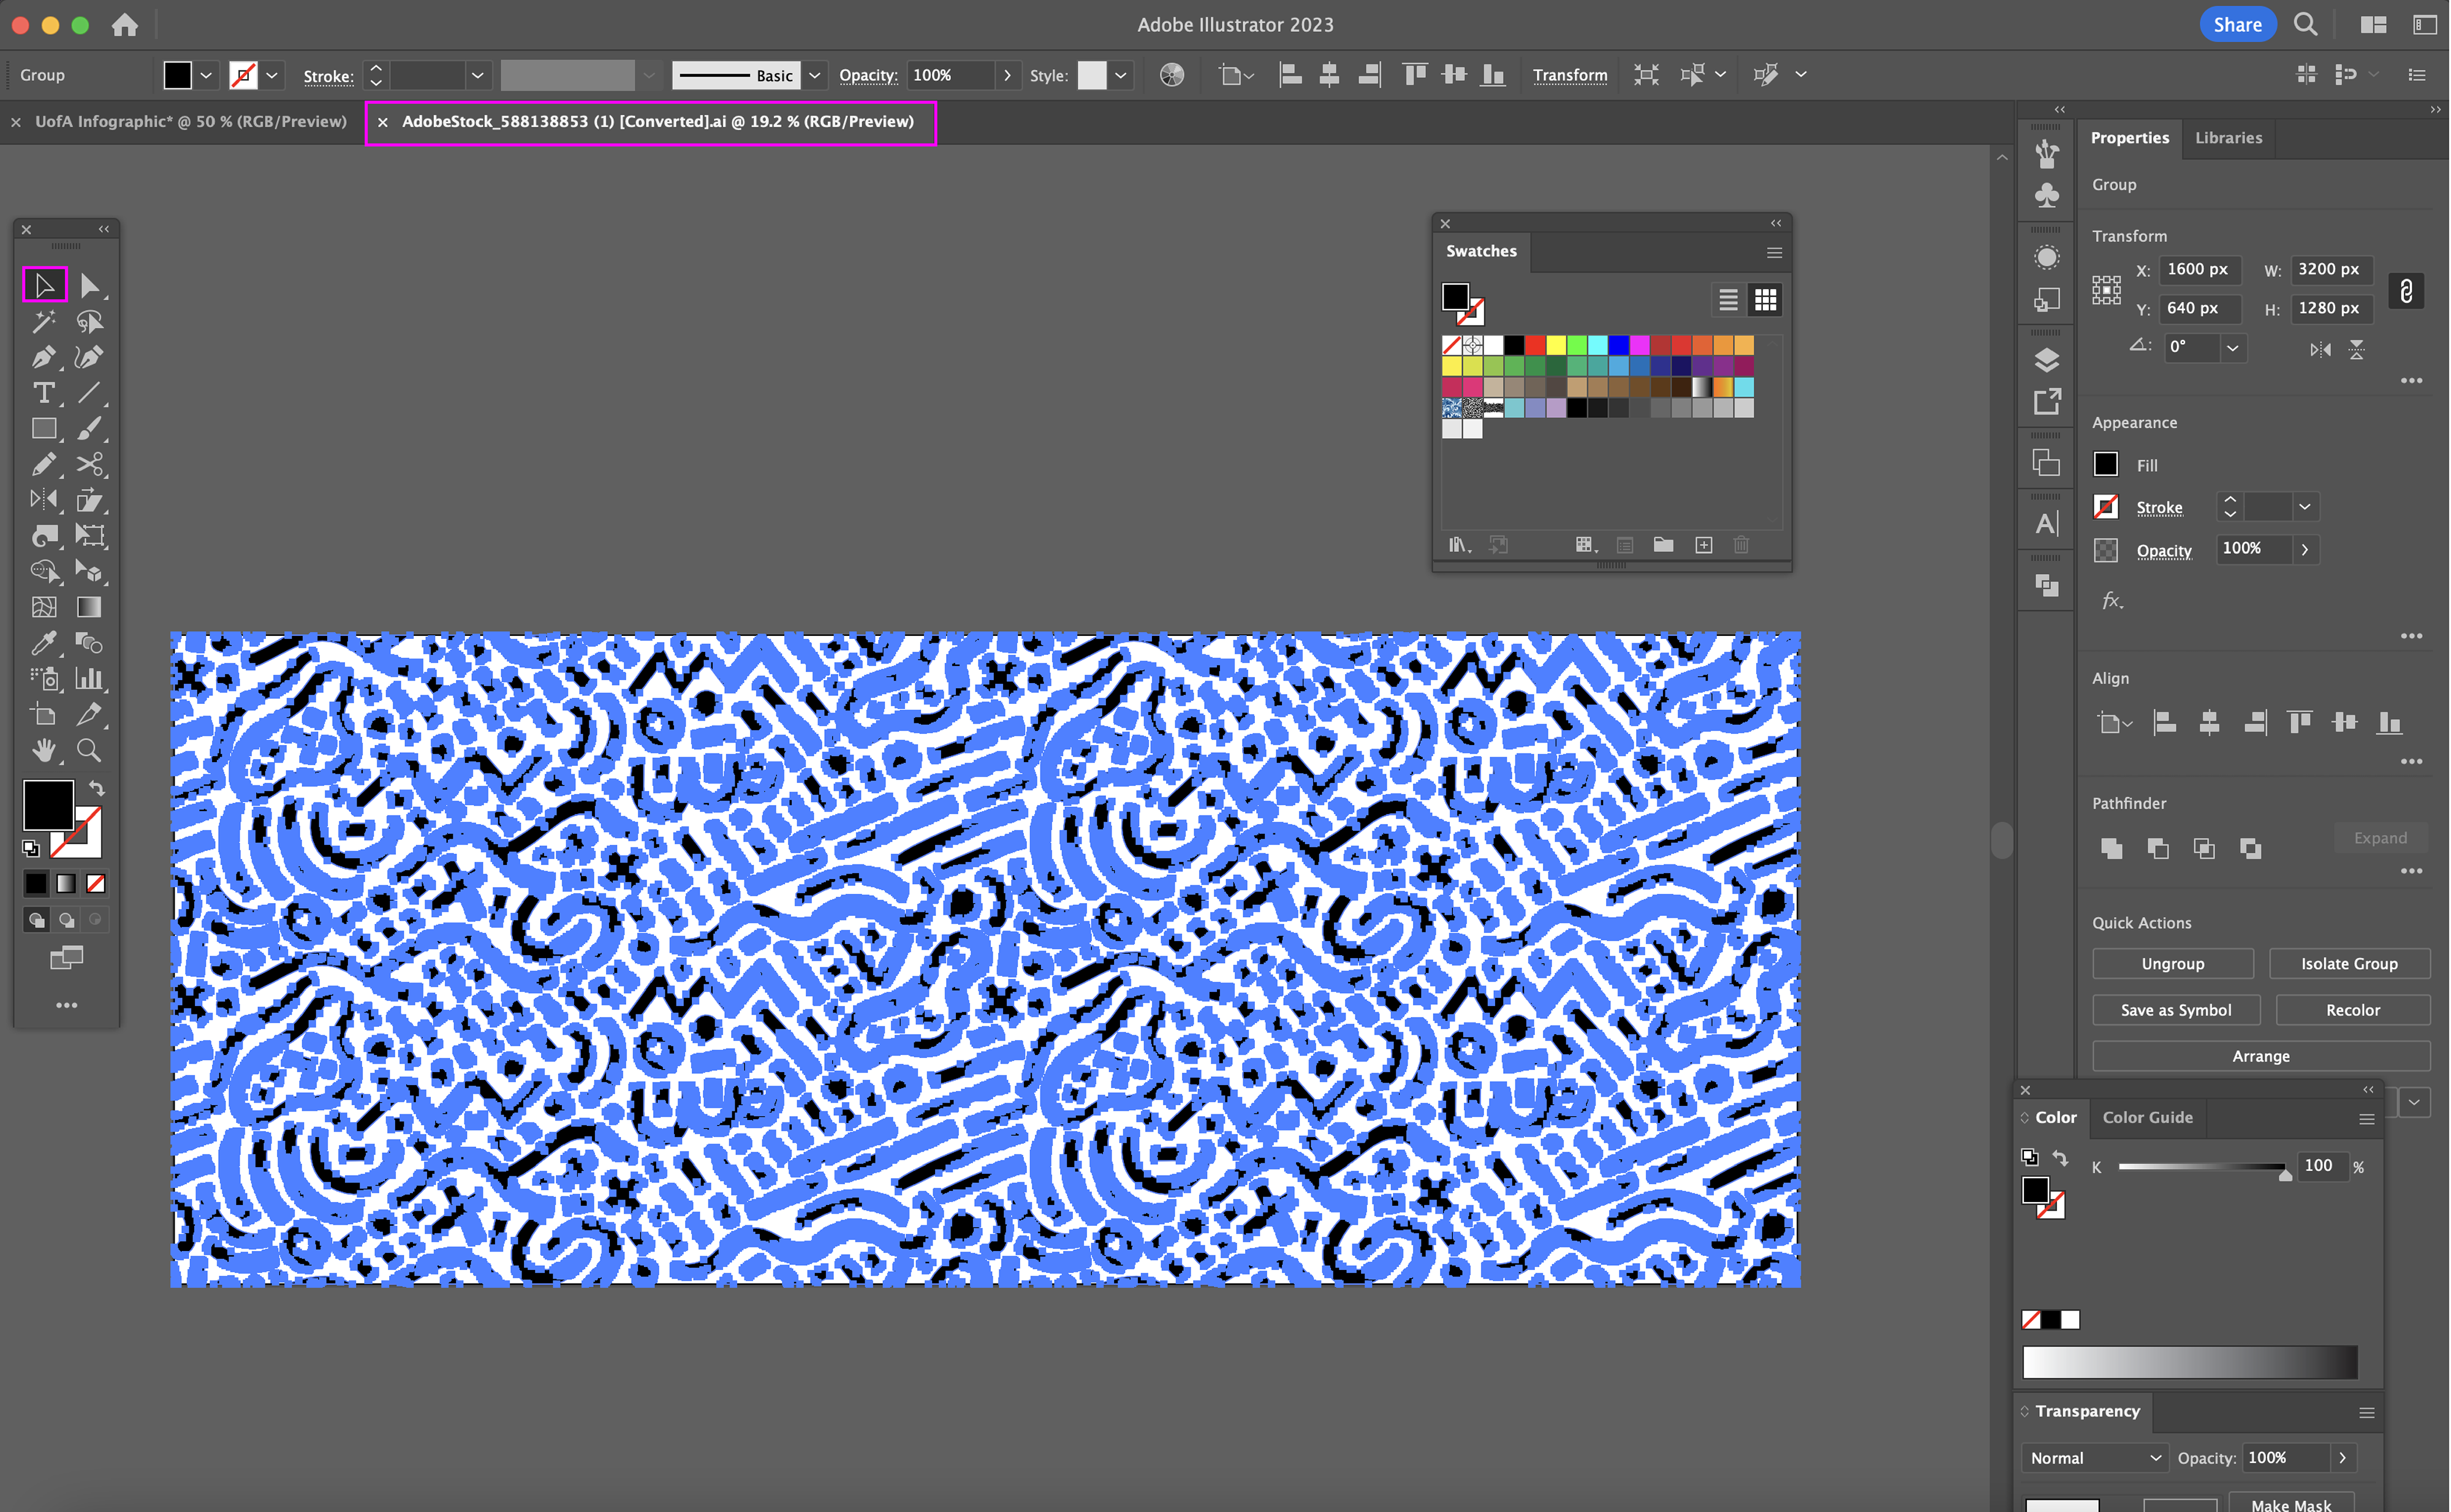Swap fill and stroke in toolbar
2451x1512 pixels.
point(97,789)
